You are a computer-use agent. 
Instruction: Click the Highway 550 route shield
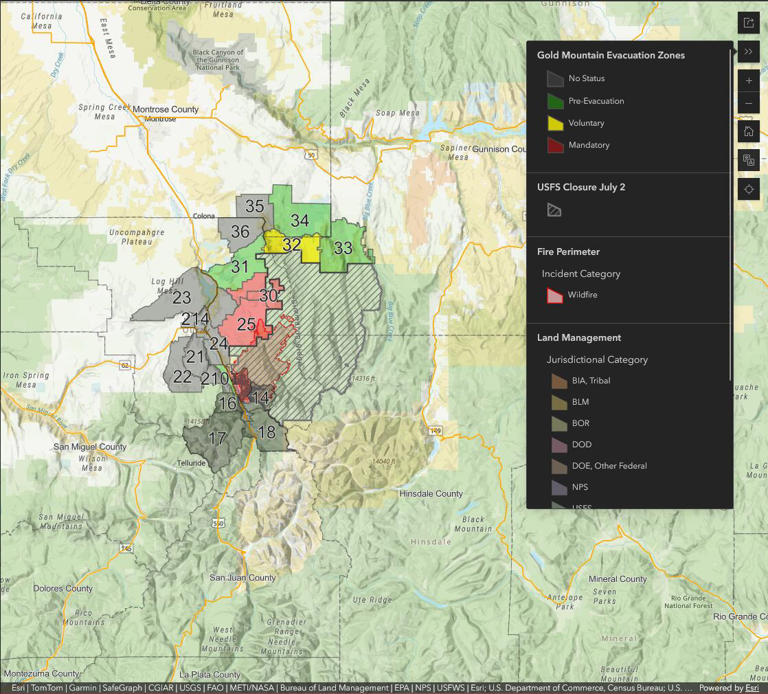coord(218,524)
